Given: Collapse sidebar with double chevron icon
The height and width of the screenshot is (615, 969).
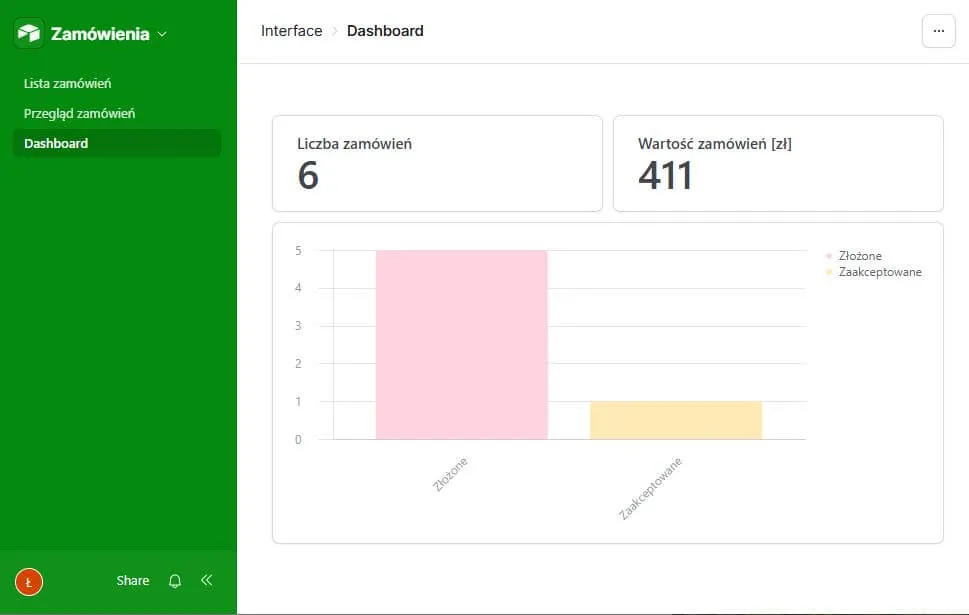Looking at the screenshot, I should pyautogui.click(x=207, y=580).
